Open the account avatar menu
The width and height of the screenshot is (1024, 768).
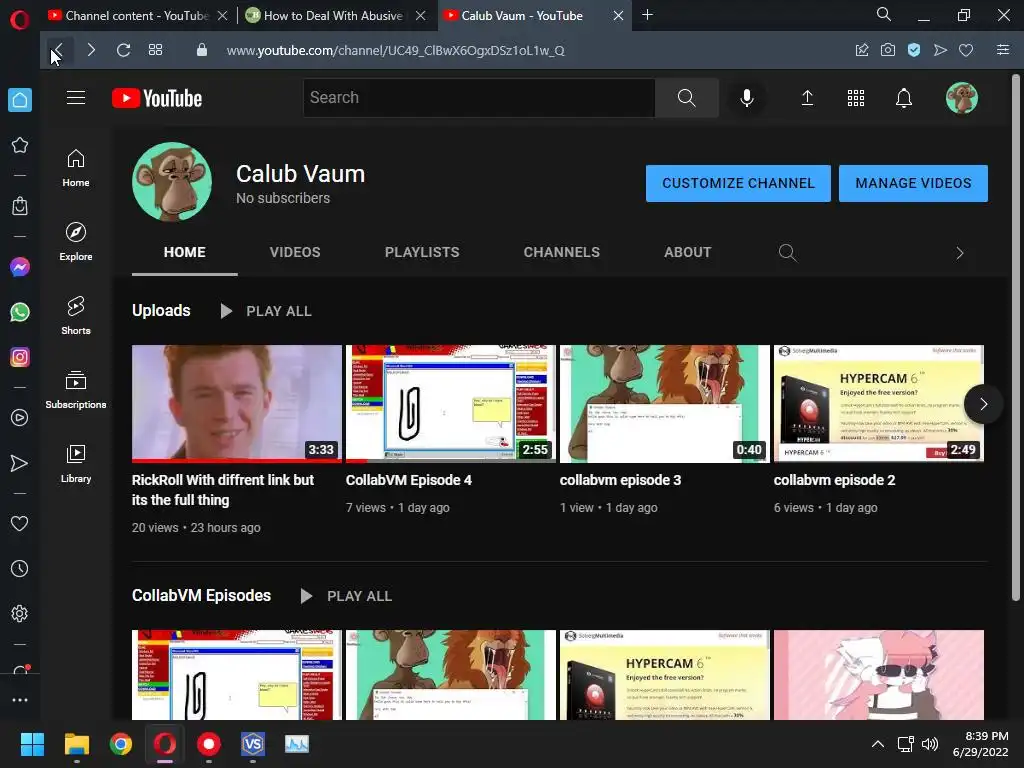(x=961, y=98)
